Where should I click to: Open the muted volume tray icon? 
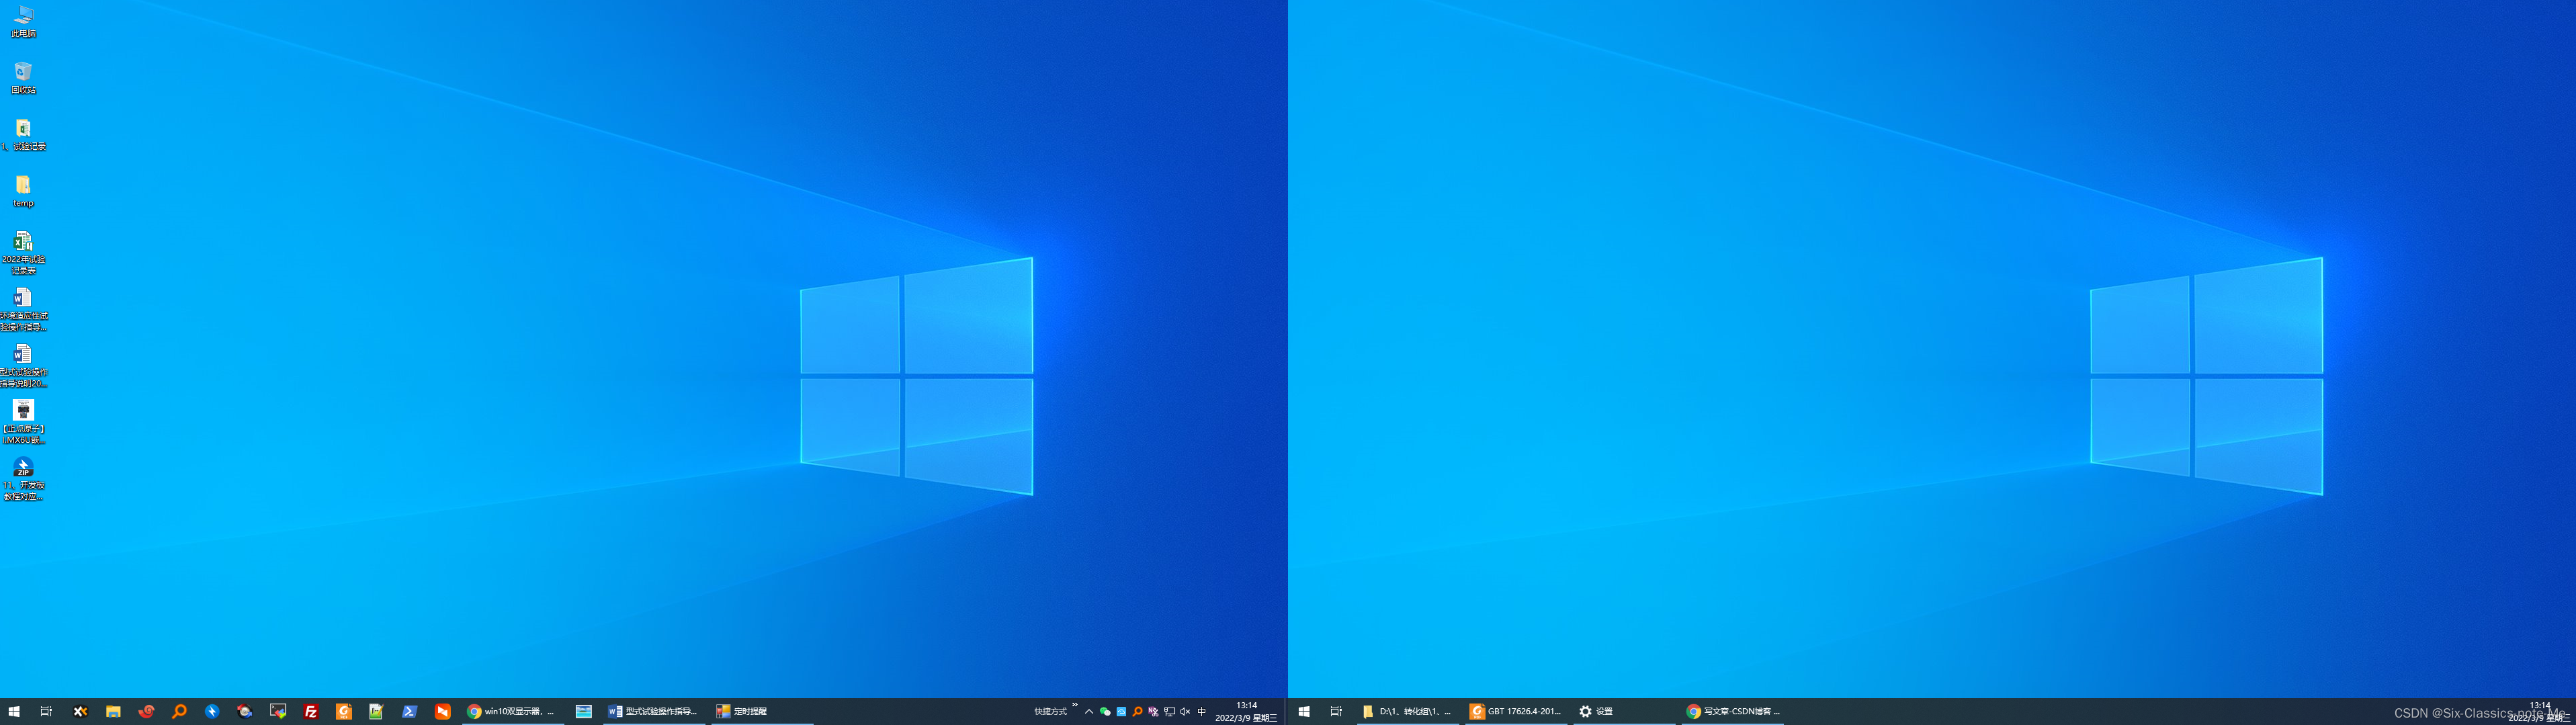point(1185,711)
